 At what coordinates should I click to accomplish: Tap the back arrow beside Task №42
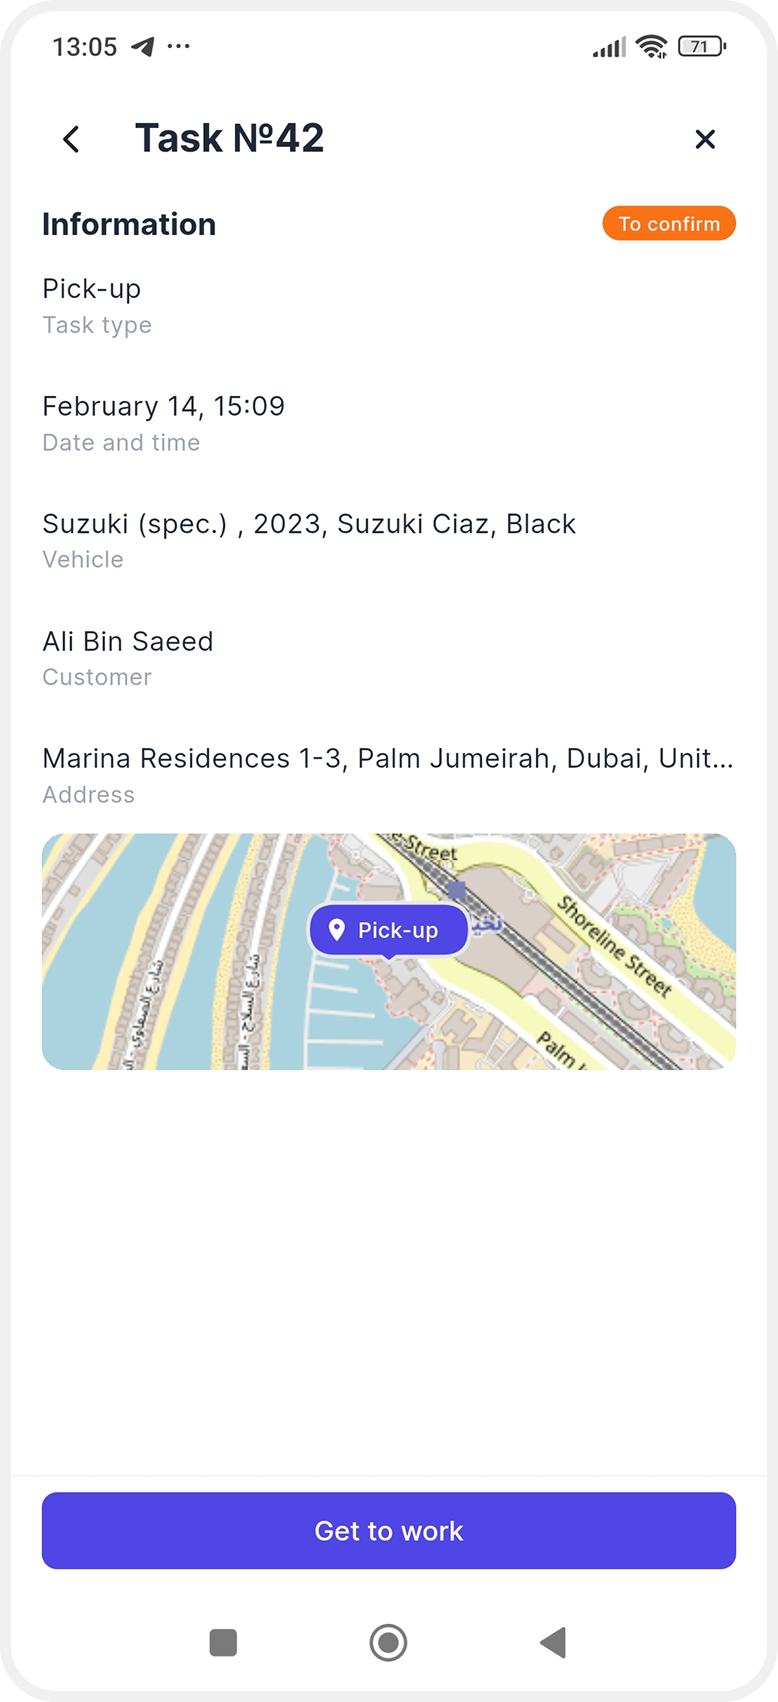pyautogui.click(x=71, y=139)
